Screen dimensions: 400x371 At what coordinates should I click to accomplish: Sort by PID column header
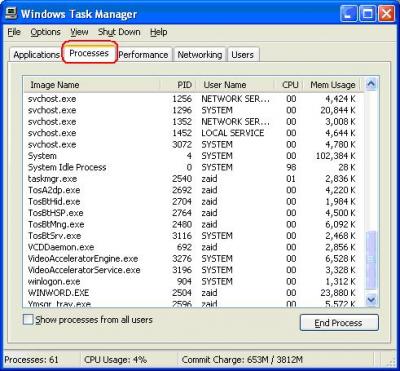pos(178,85)
